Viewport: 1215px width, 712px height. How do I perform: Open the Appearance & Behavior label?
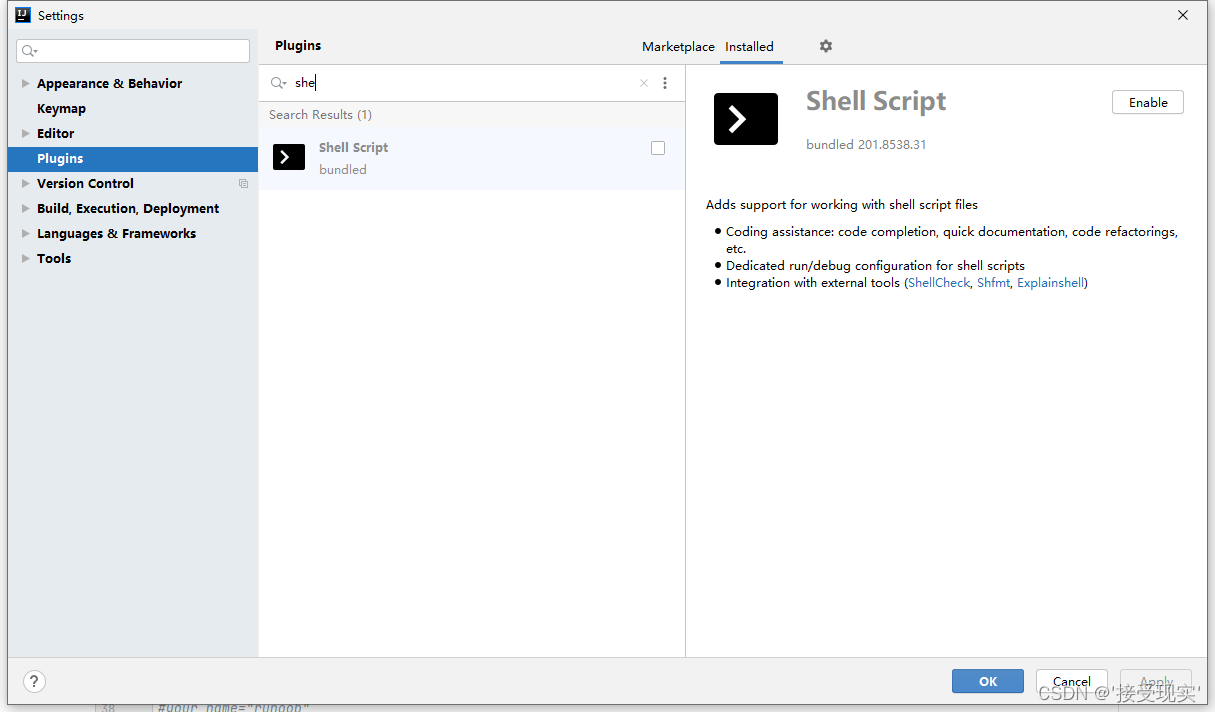pyautogui.click(x=110, y=84)
